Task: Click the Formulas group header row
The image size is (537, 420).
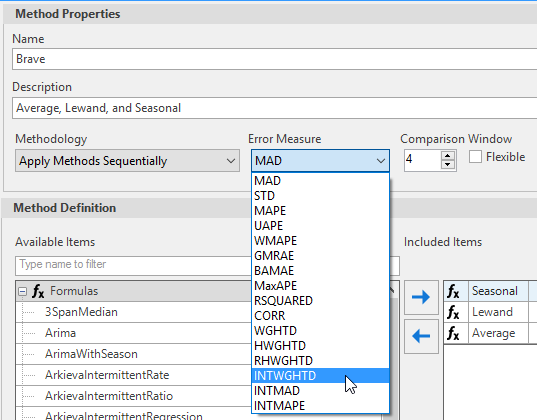Action: (134, 291)
